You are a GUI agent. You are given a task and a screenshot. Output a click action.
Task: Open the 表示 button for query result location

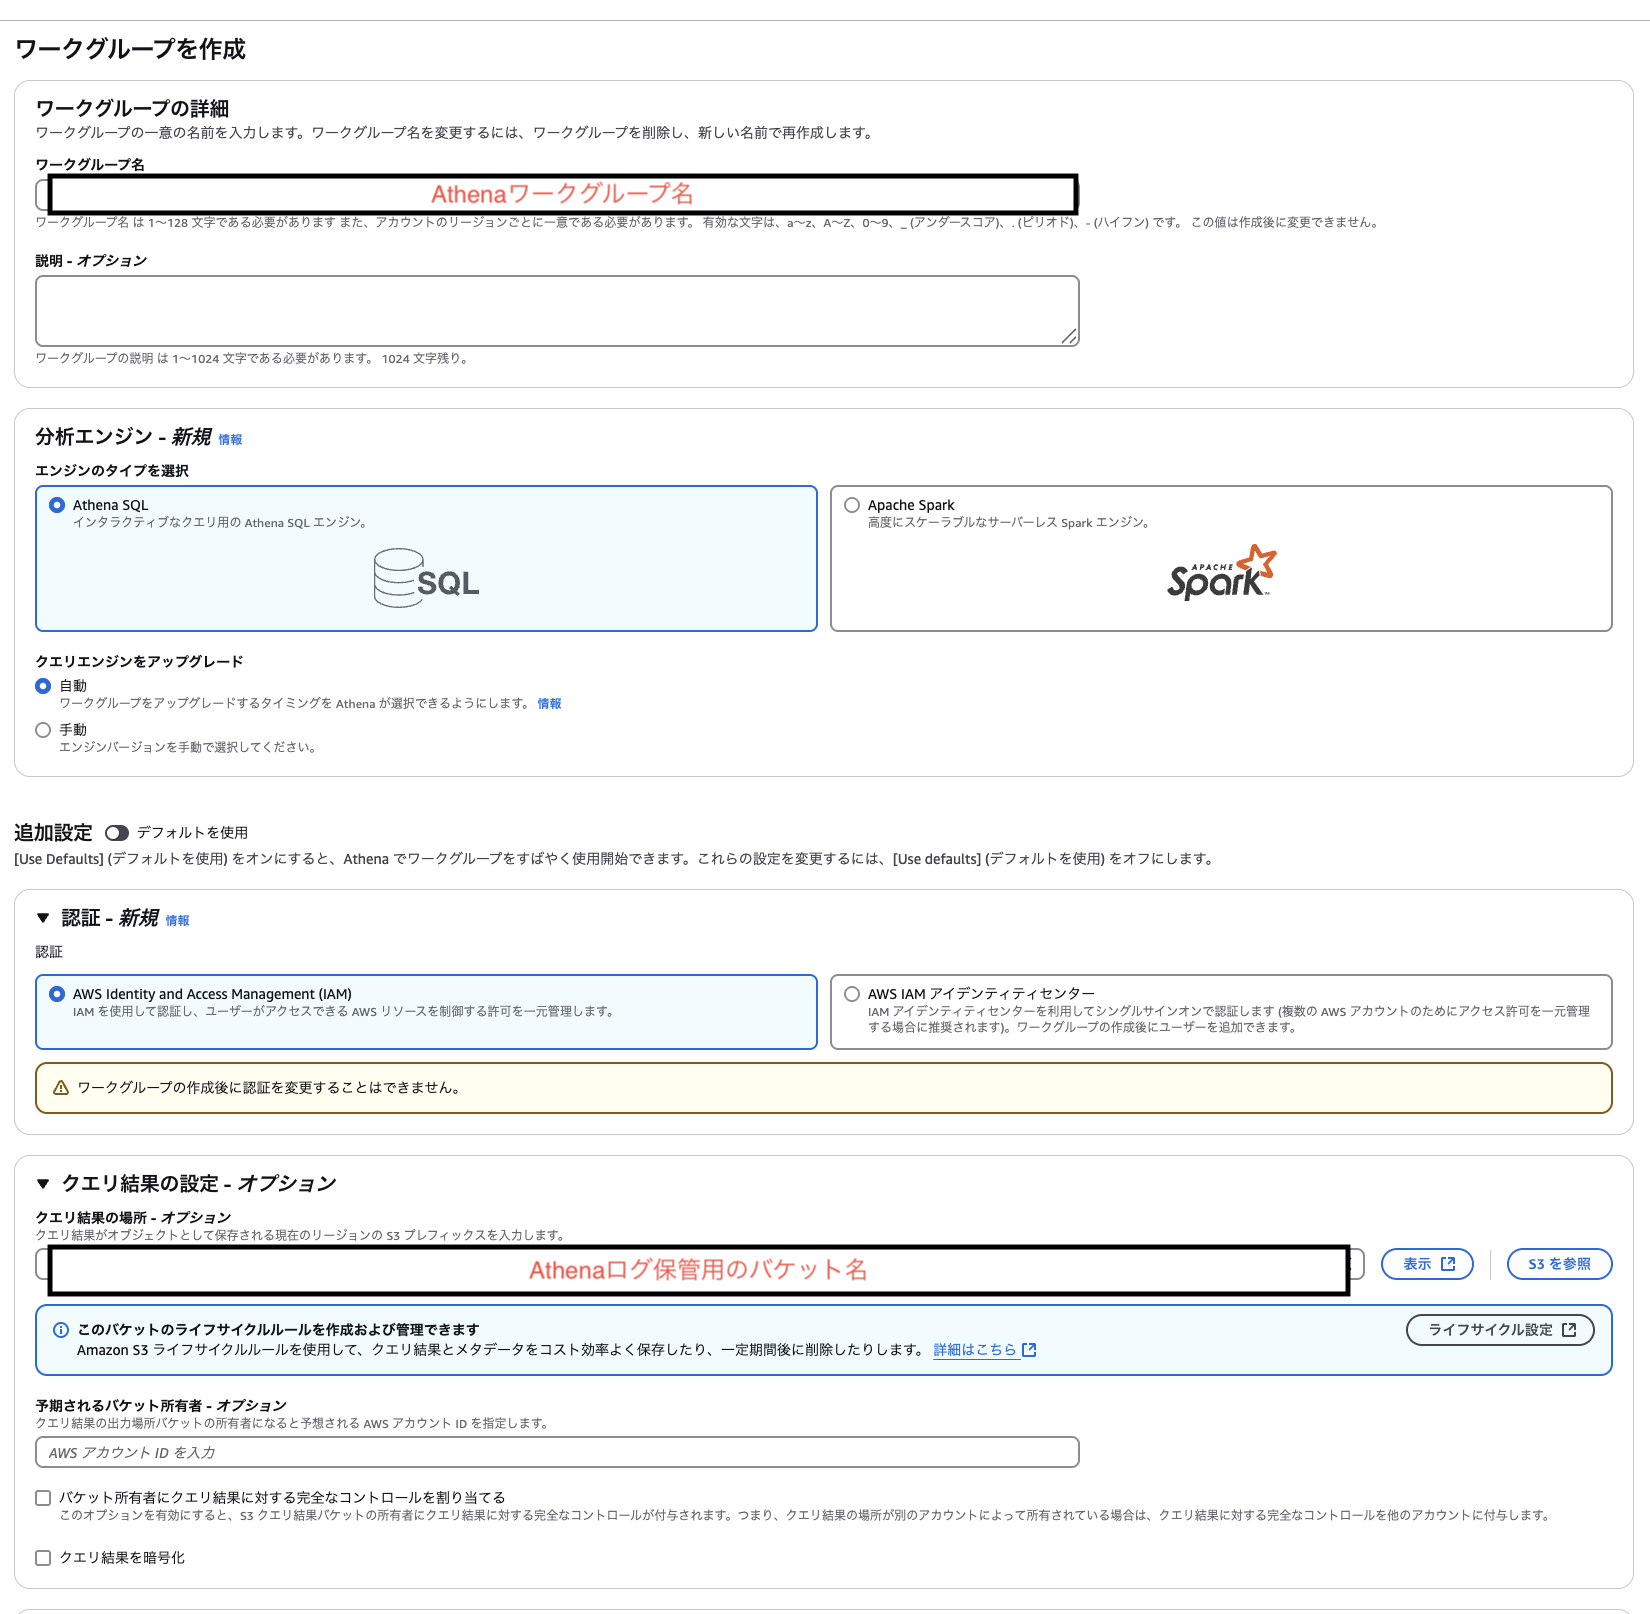click(1428, 1264)
